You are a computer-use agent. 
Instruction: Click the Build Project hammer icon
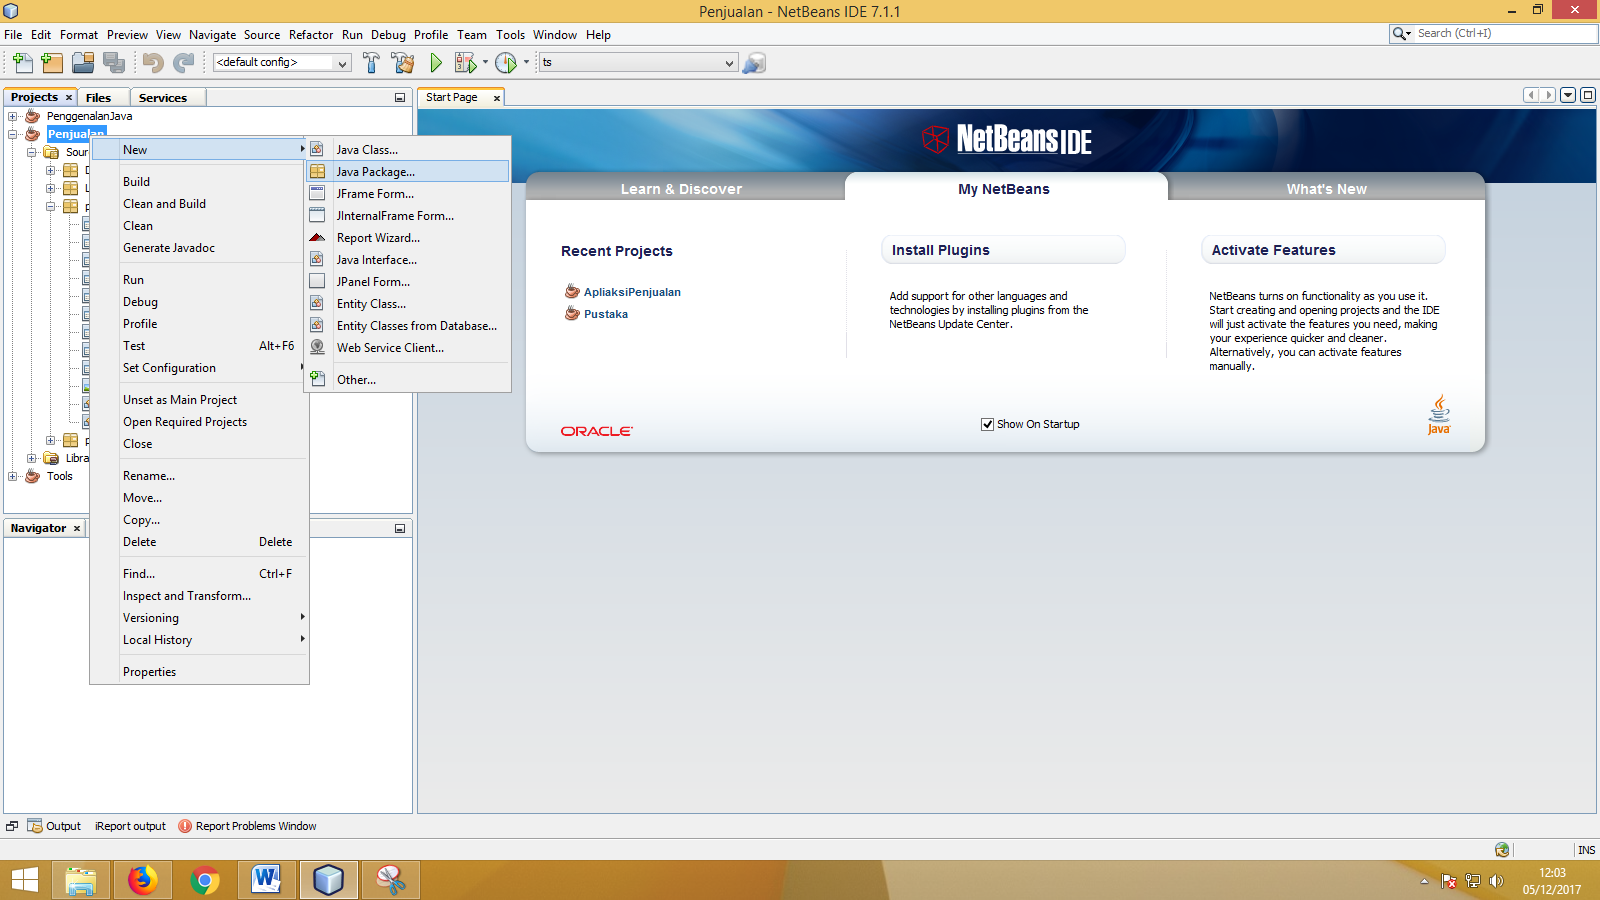[x=371, y=63]
